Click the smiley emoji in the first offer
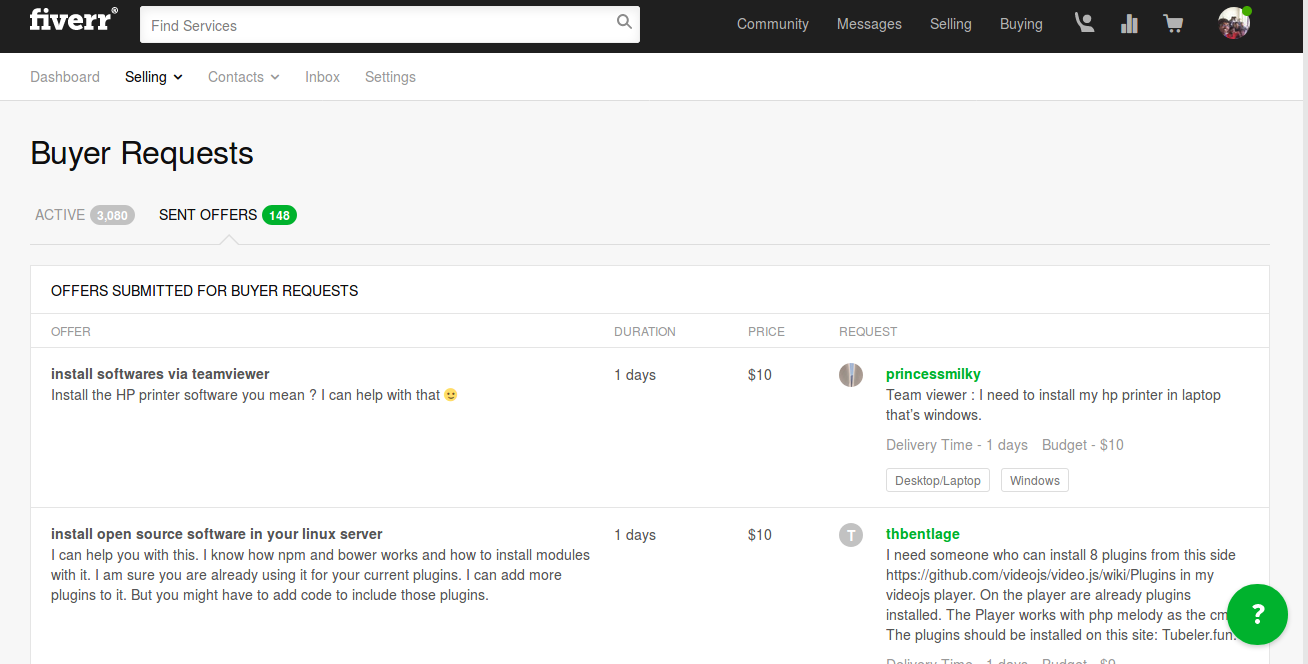Image resolution: width=1308 pixels, height=664 pixels. coord(451,395)
